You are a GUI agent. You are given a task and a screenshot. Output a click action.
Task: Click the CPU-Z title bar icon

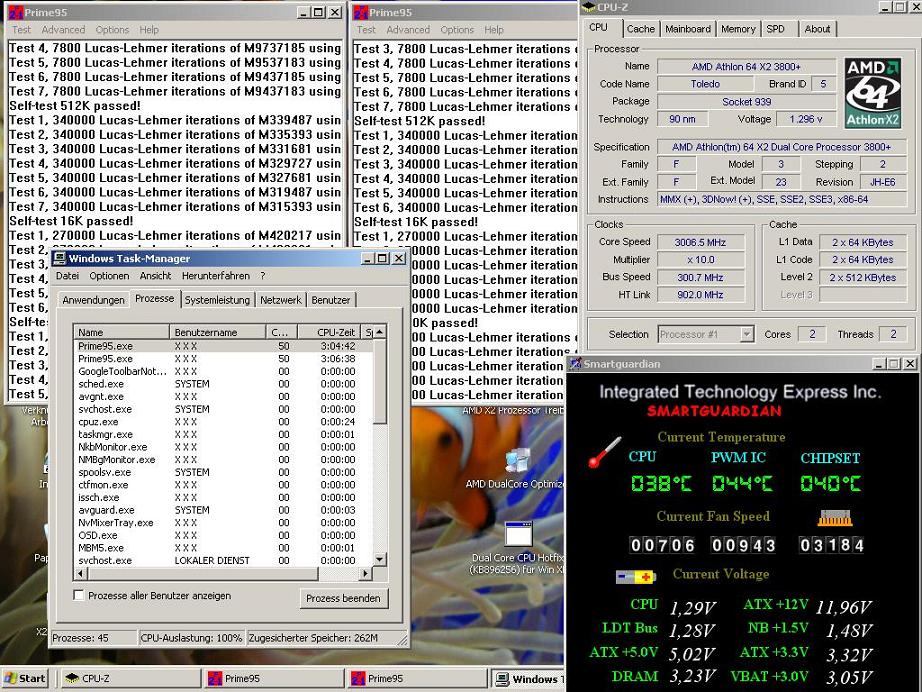(589, 7)
